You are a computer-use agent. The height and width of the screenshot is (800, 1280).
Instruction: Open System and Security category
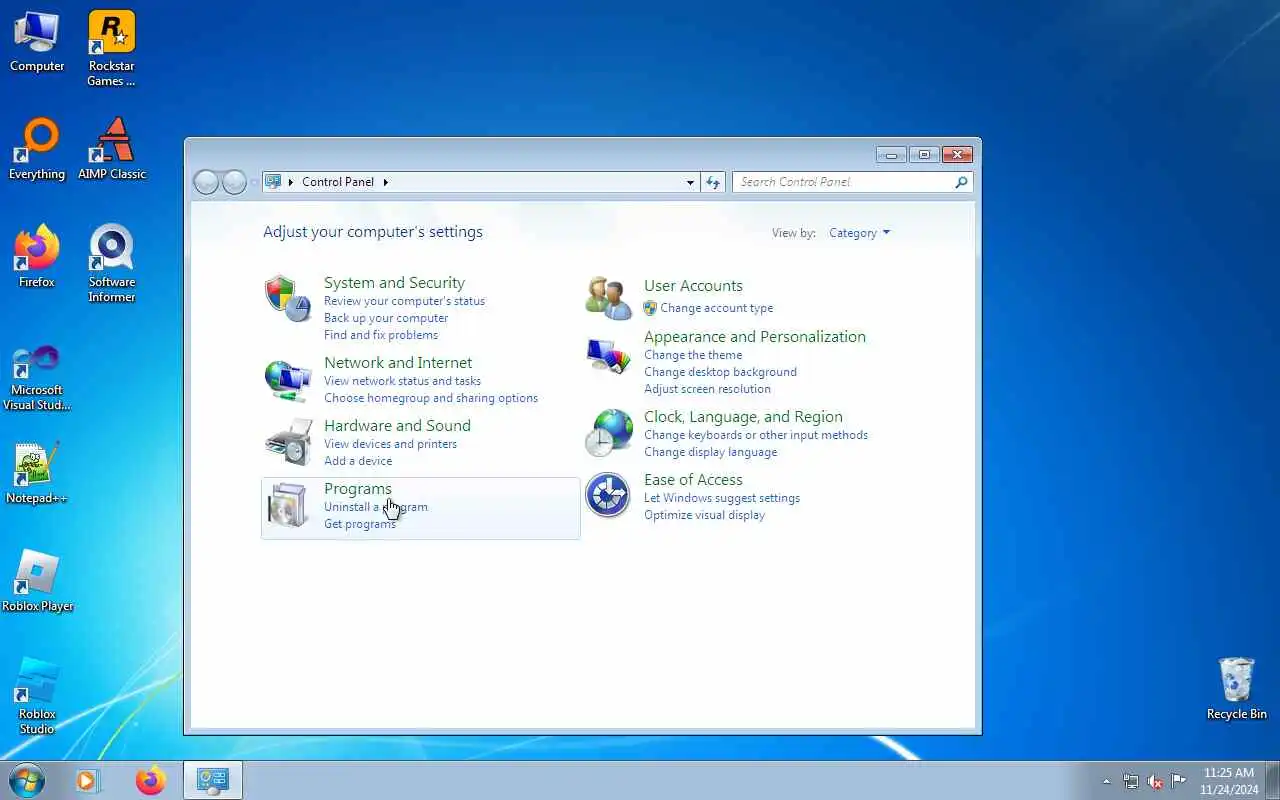point(394,283)
